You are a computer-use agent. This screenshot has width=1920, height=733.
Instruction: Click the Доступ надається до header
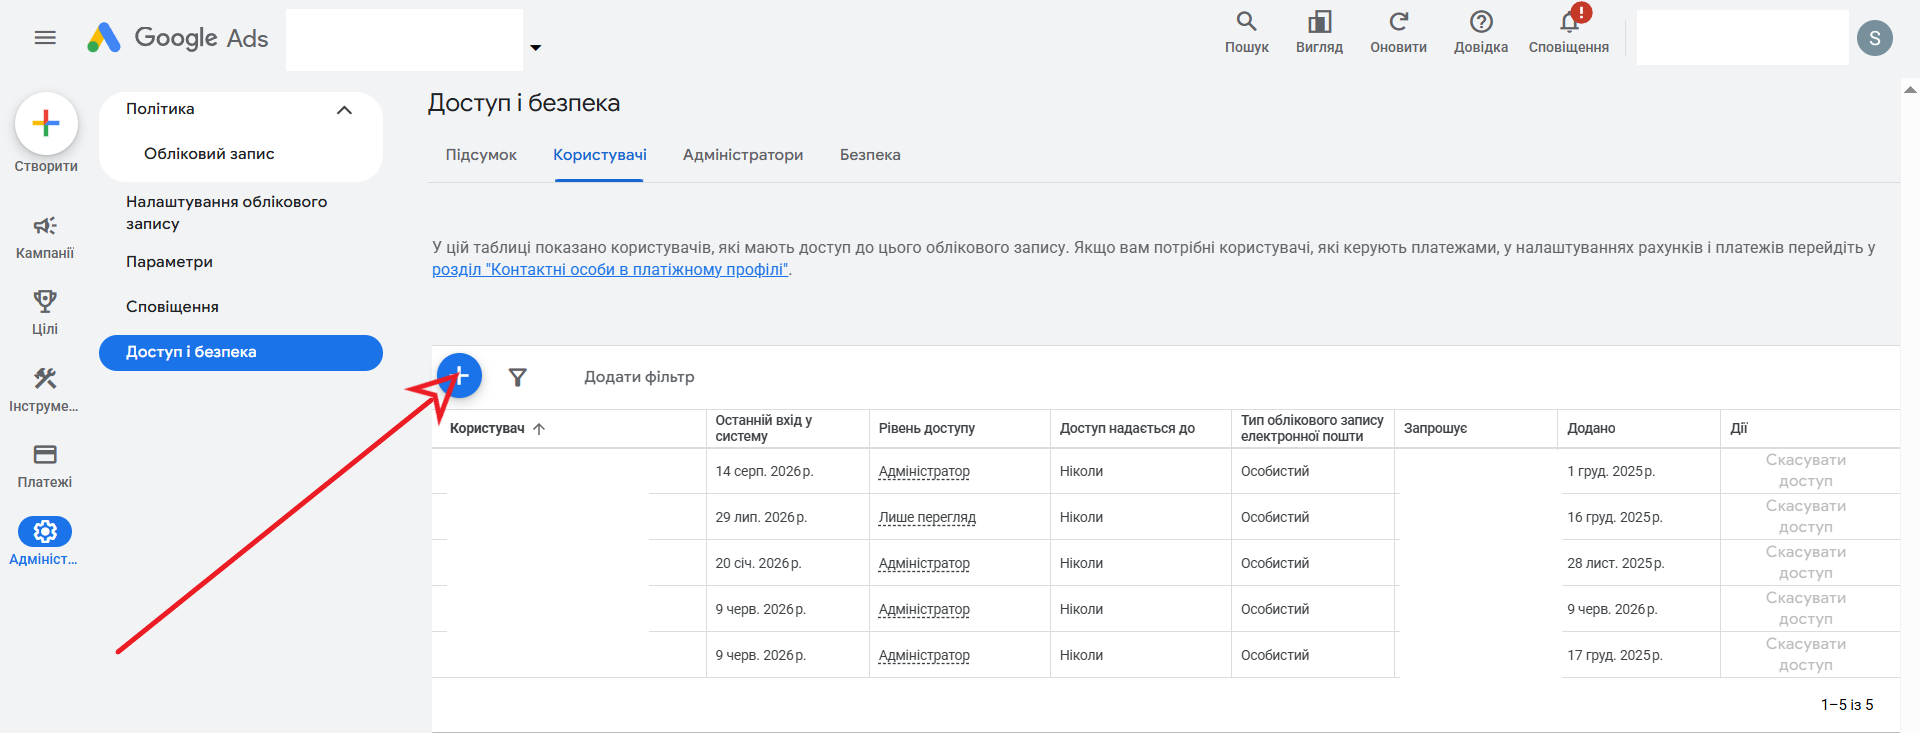[x=1127, y=429]
